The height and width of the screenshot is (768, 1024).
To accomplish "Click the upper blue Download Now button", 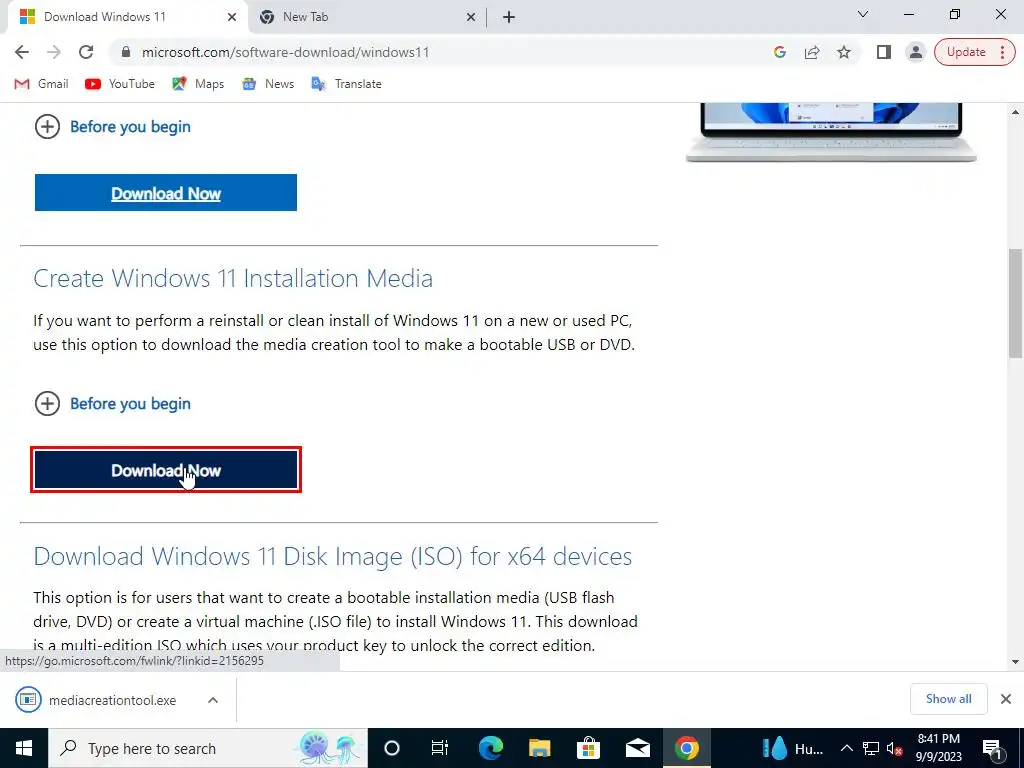I will click(166, 193).
